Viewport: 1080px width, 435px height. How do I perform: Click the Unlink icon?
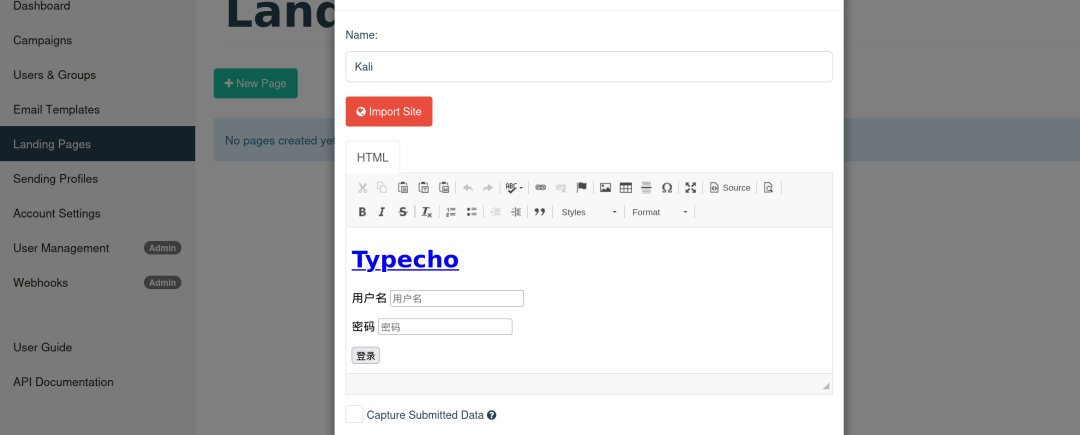[x=561, y=188]
